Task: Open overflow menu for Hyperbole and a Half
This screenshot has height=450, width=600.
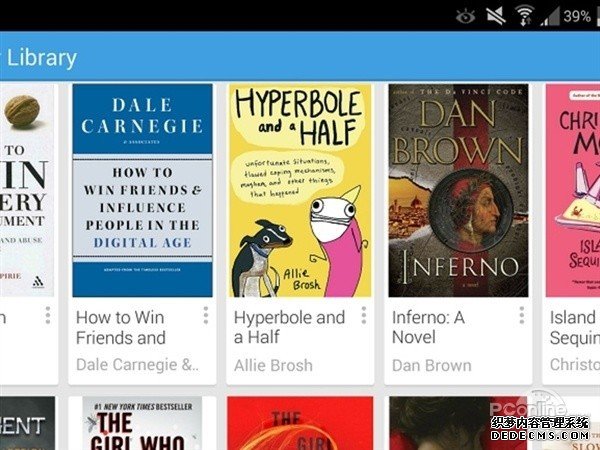Action: point(364,315)
